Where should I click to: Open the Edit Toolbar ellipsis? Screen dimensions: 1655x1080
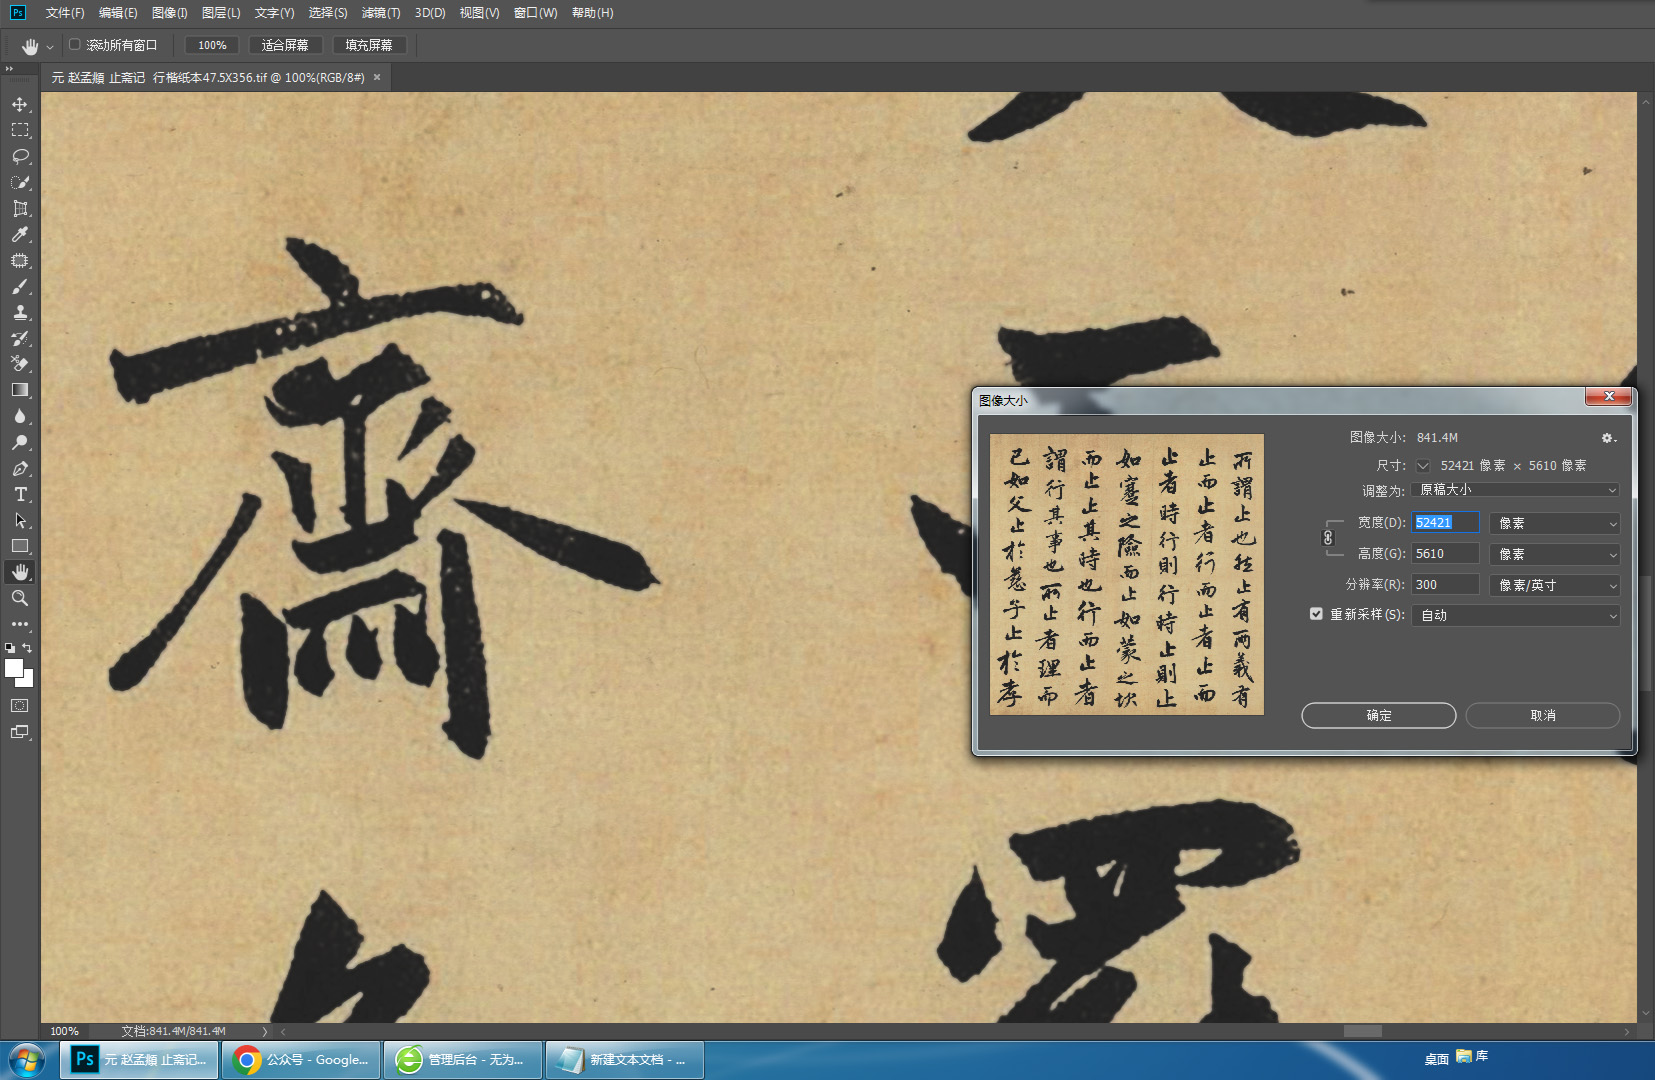[20, 624]
